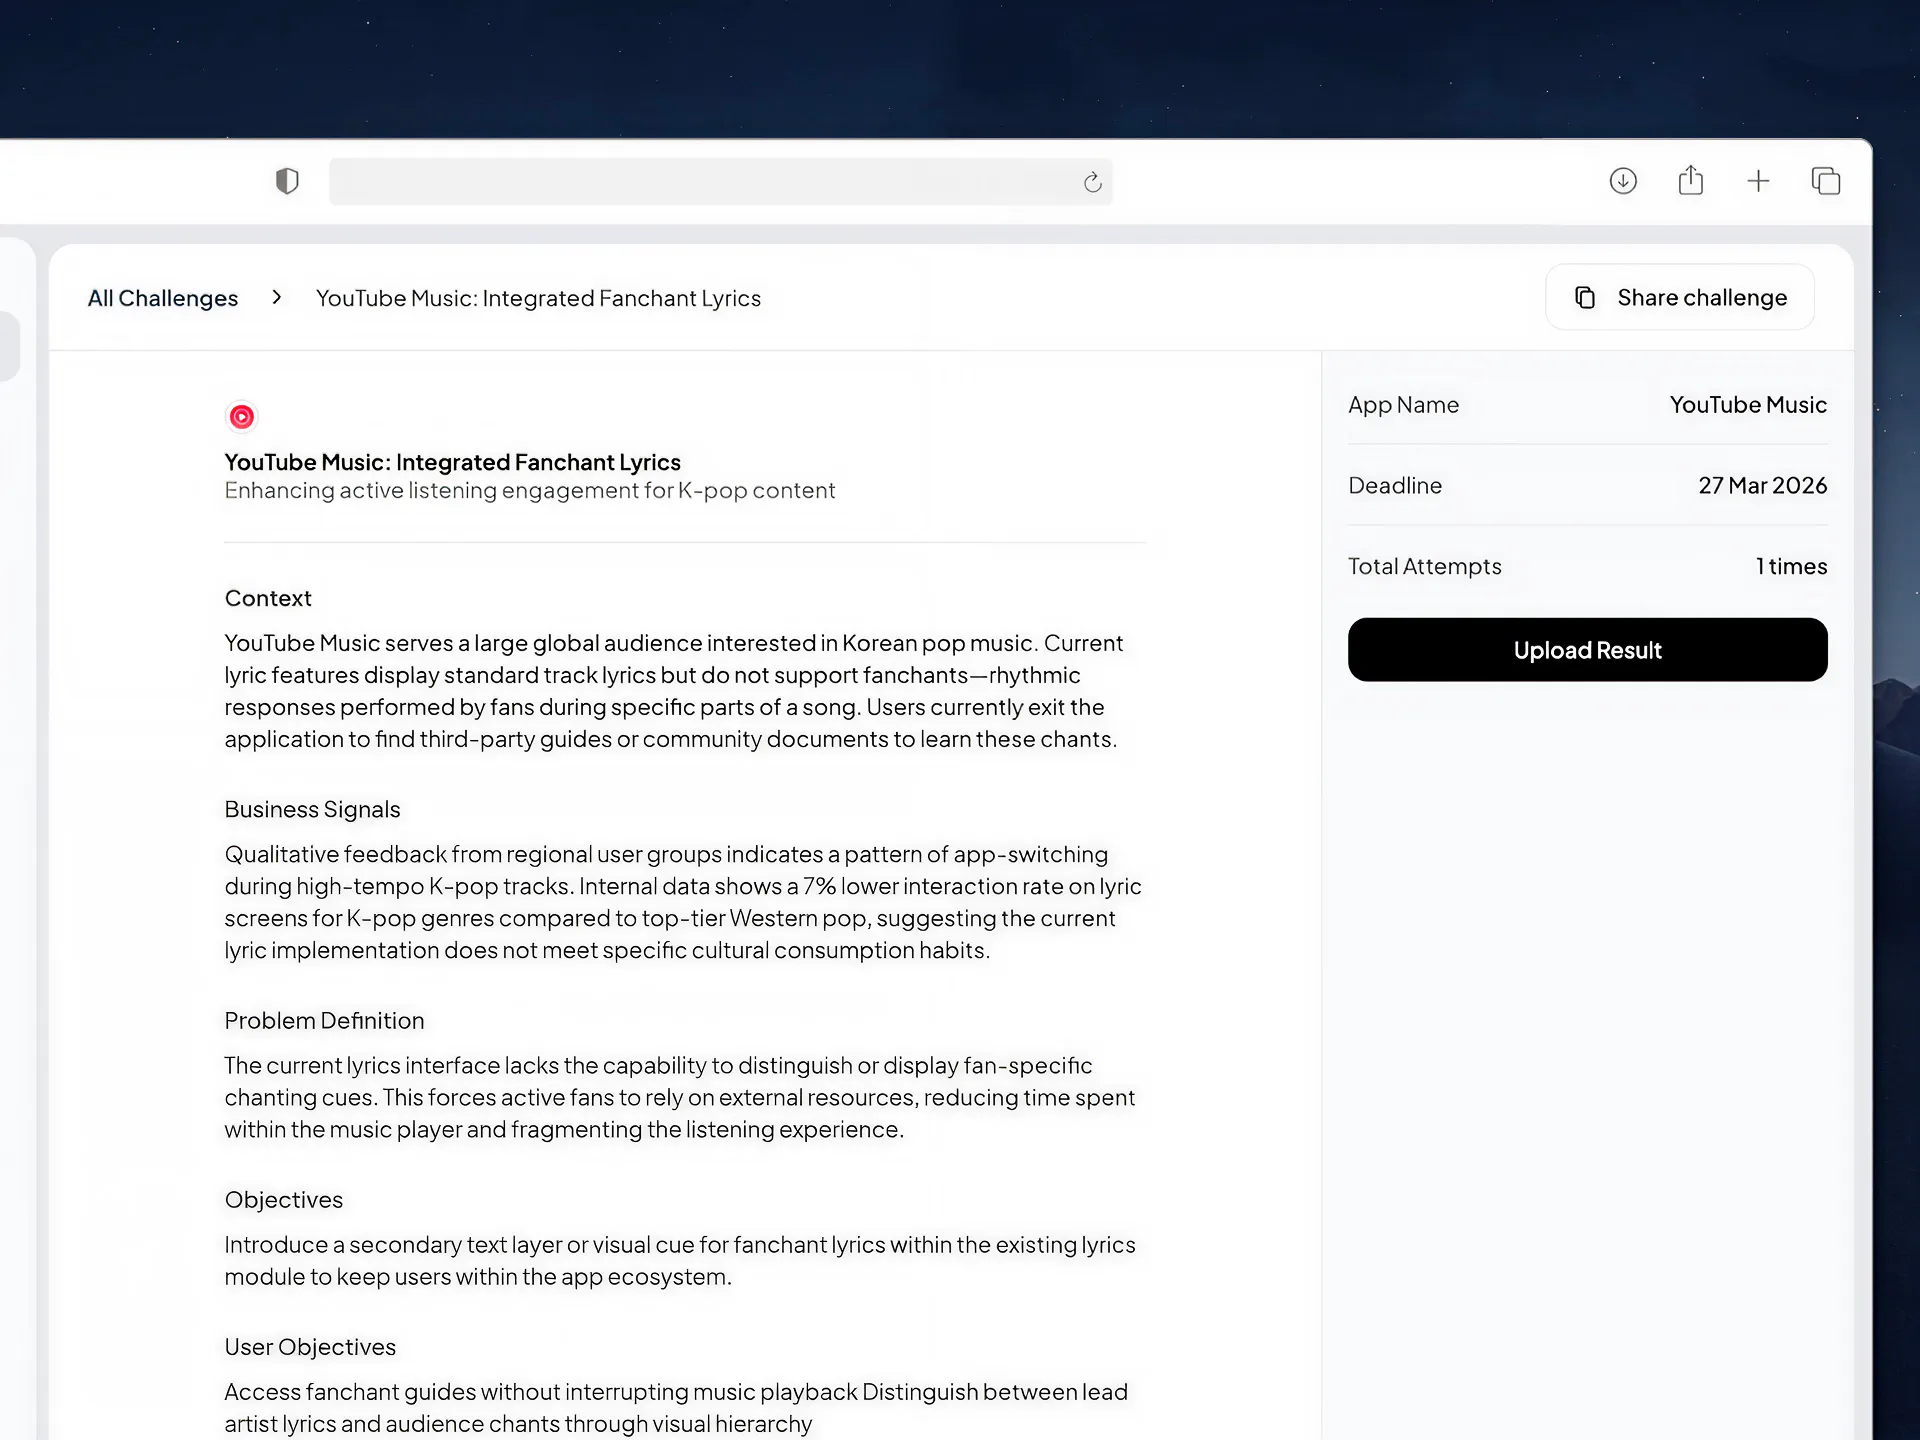
Task: Select the Context section heading
Action: click(x=268, y=598)
